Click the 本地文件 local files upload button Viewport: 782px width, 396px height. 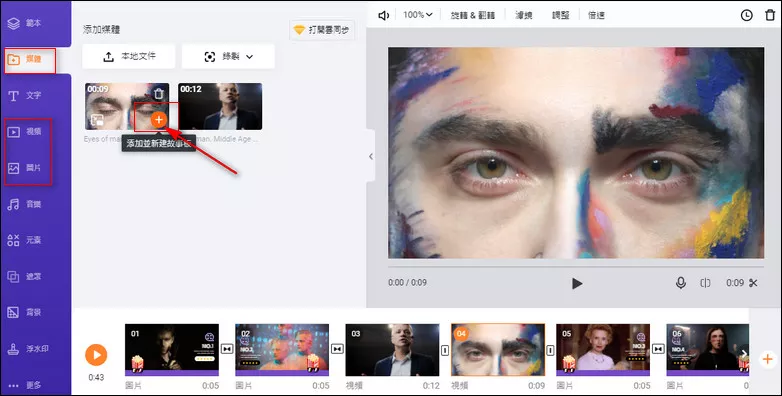point(129,56)
